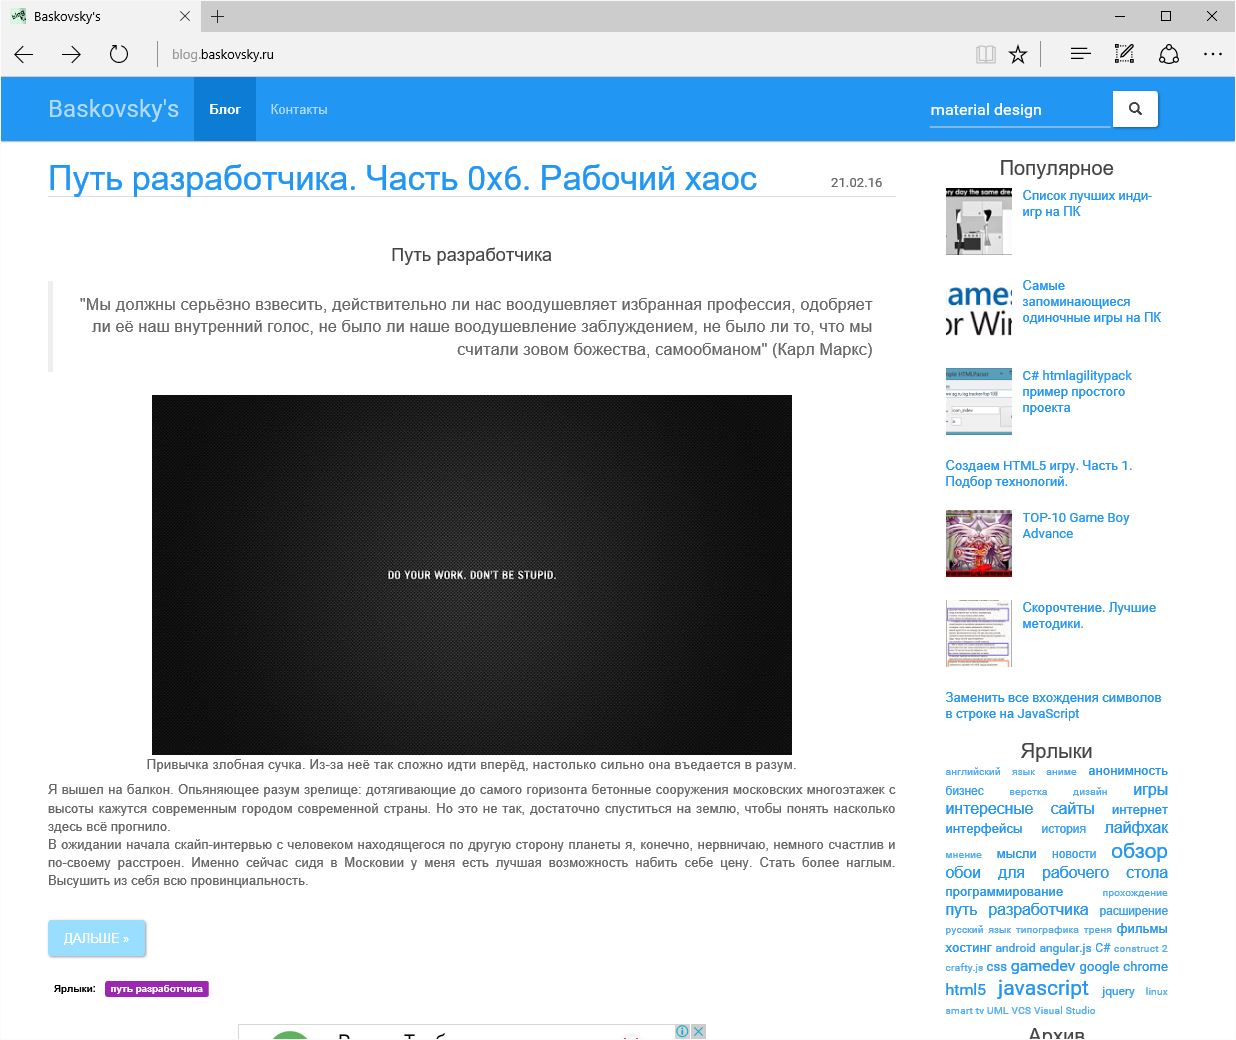The height and width of the screenshot is (1040, 1236).
Task: Open the Контакты menu item
Action: (x=299, y=109)
